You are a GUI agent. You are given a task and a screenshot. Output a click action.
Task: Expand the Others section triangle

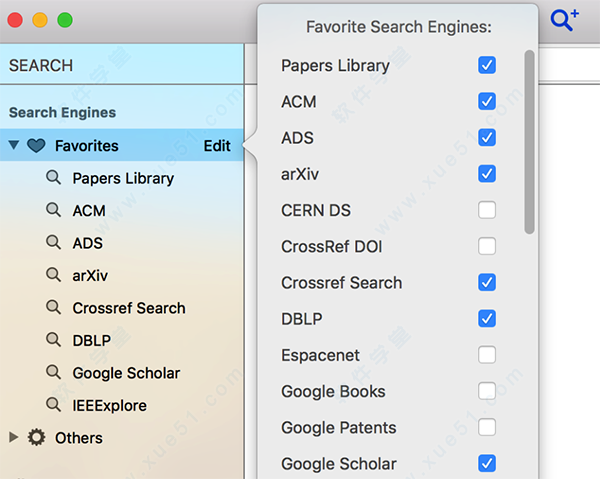(13, 437)
